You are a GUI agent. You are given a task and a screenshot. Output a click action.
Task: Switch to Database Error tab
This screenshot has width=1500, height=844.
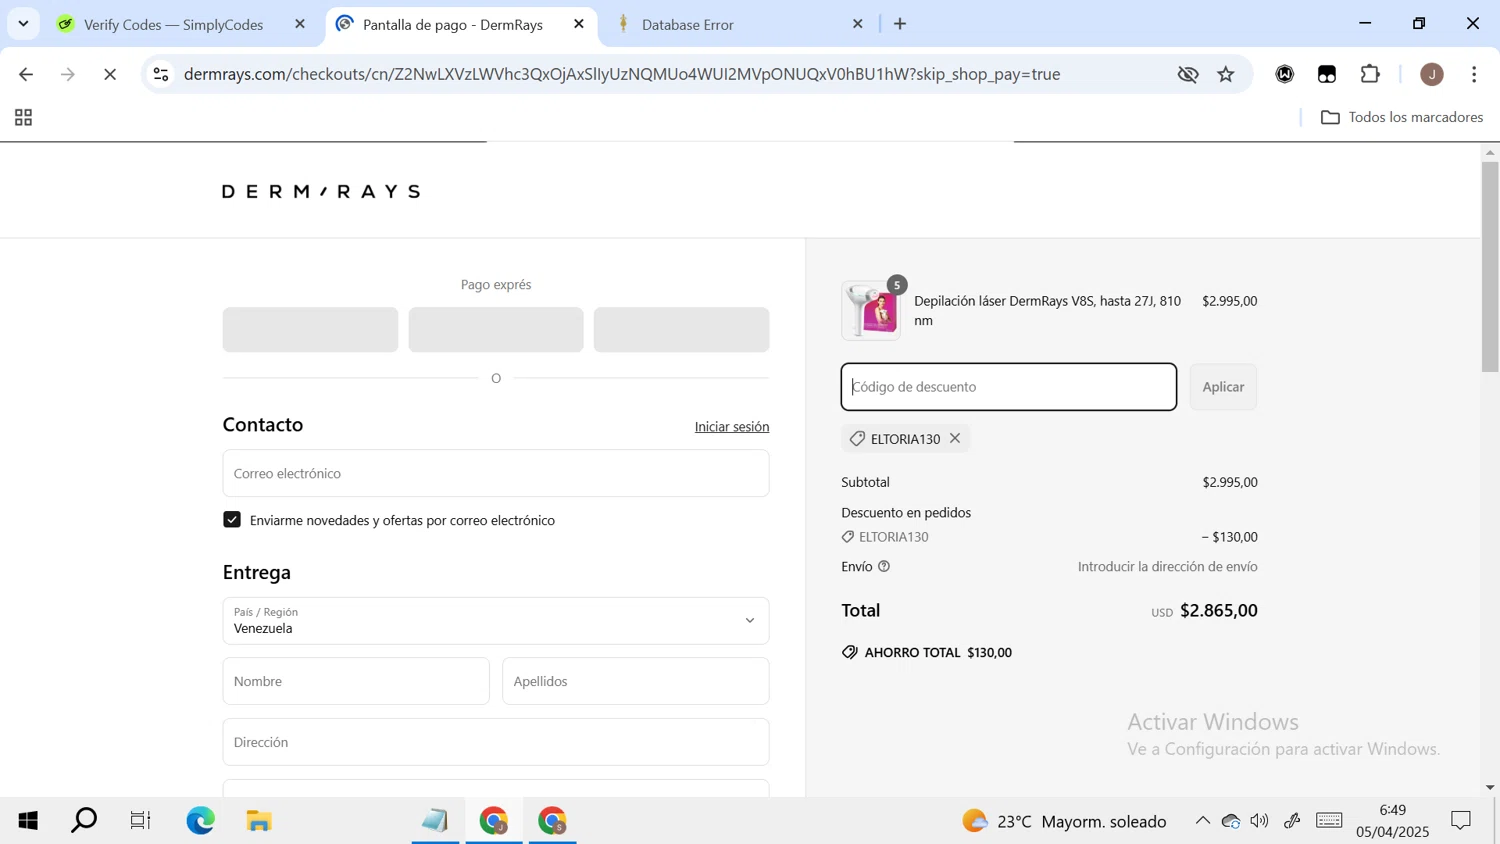[x=688, y=24]
